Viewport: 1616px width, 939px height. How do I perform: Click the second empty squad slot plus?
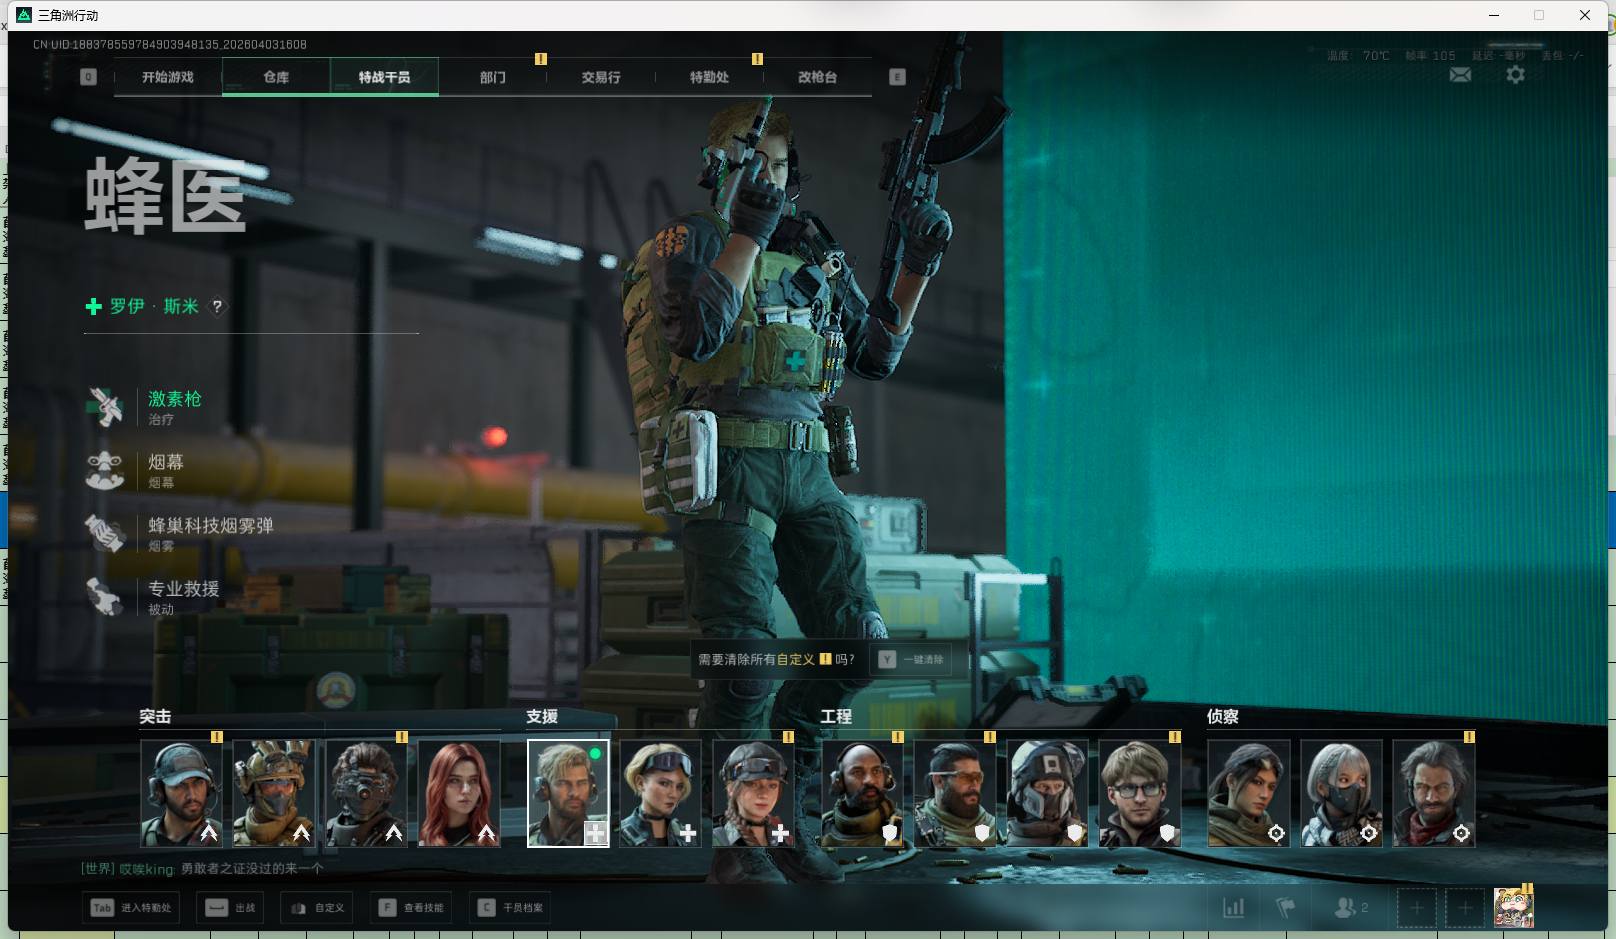1465,908
